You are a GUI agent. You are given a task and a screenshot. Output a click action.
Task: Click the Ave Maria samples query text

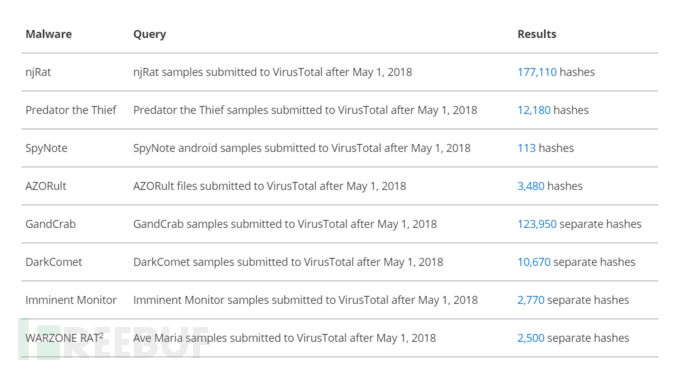click(x=285, y=338)
